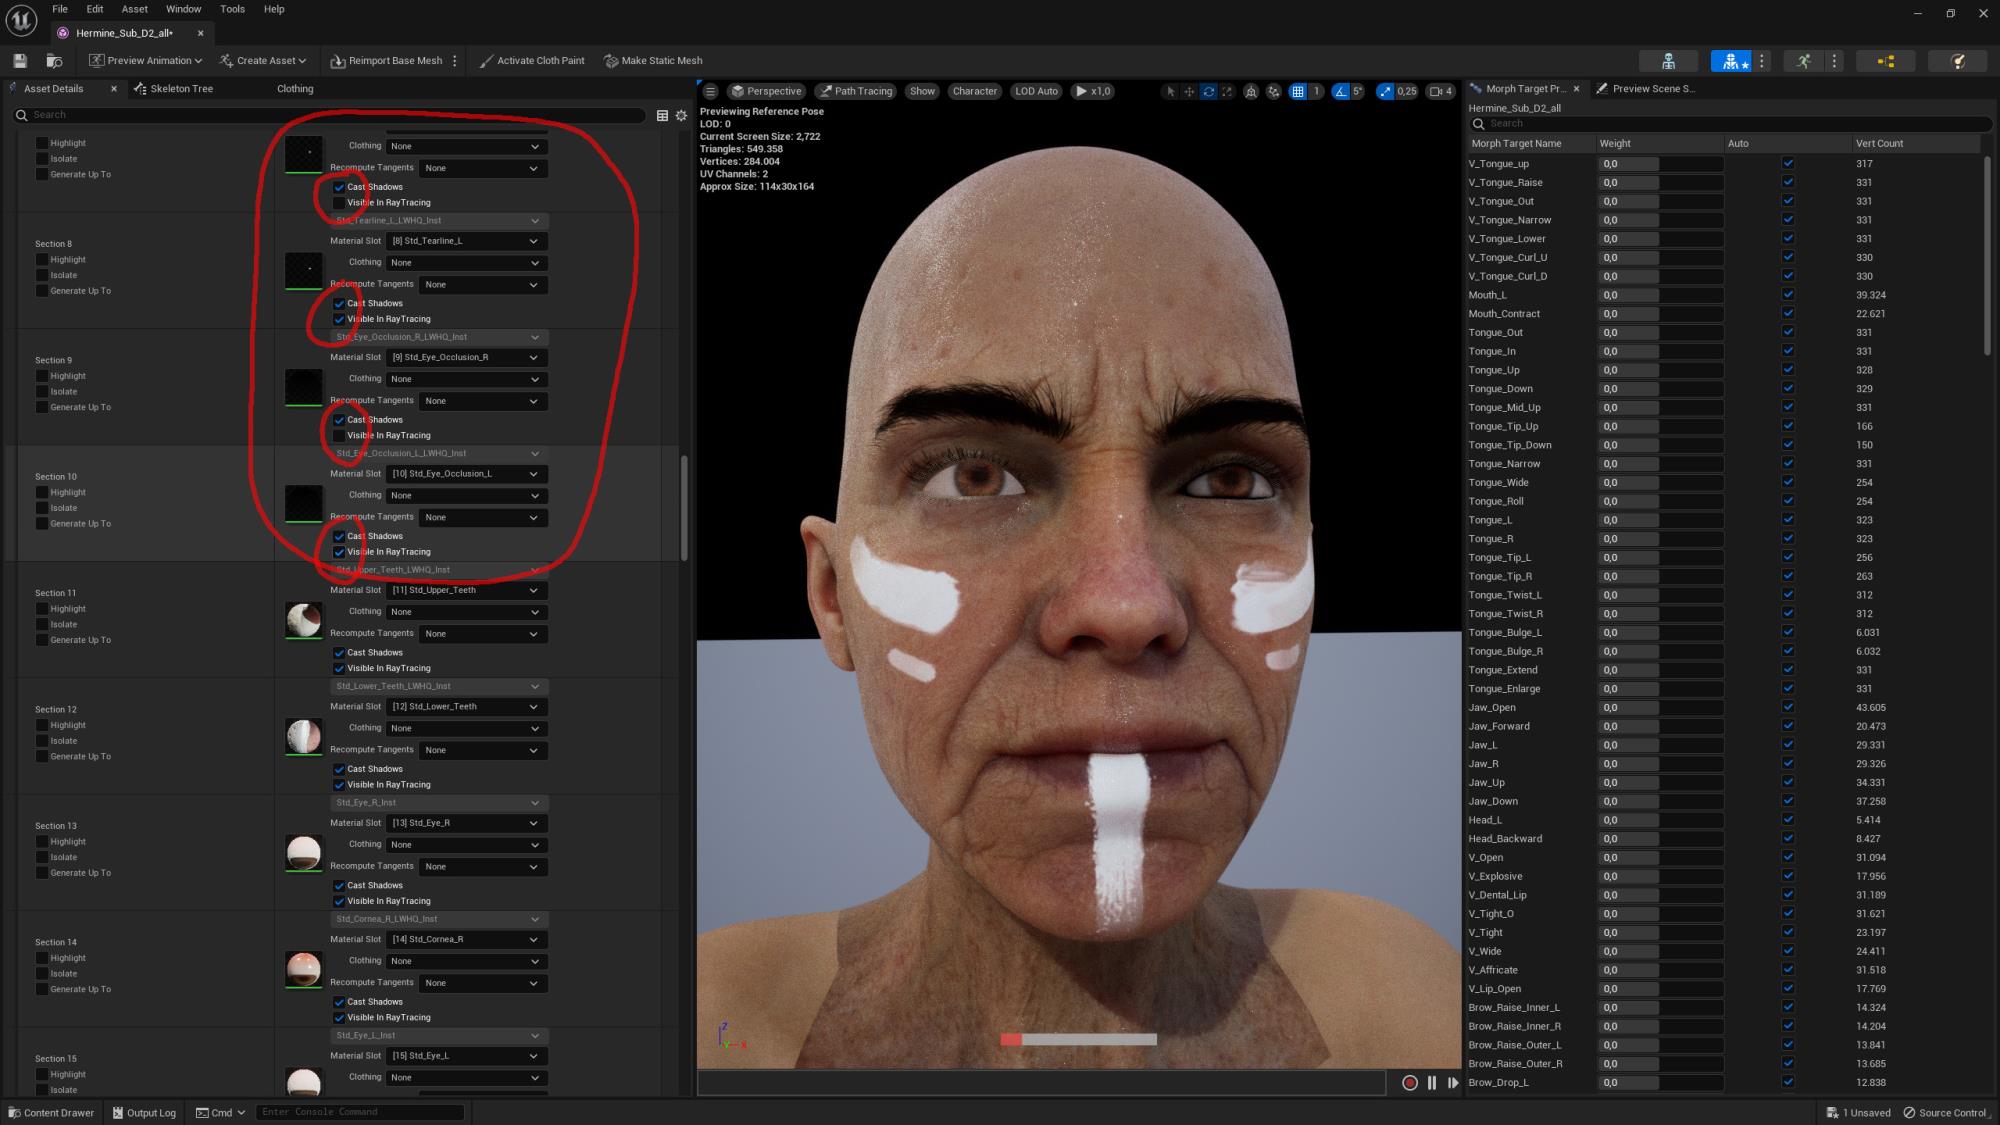
Task: Click Browse to asset in Content Browser icon
Action: tap(55, 61)
